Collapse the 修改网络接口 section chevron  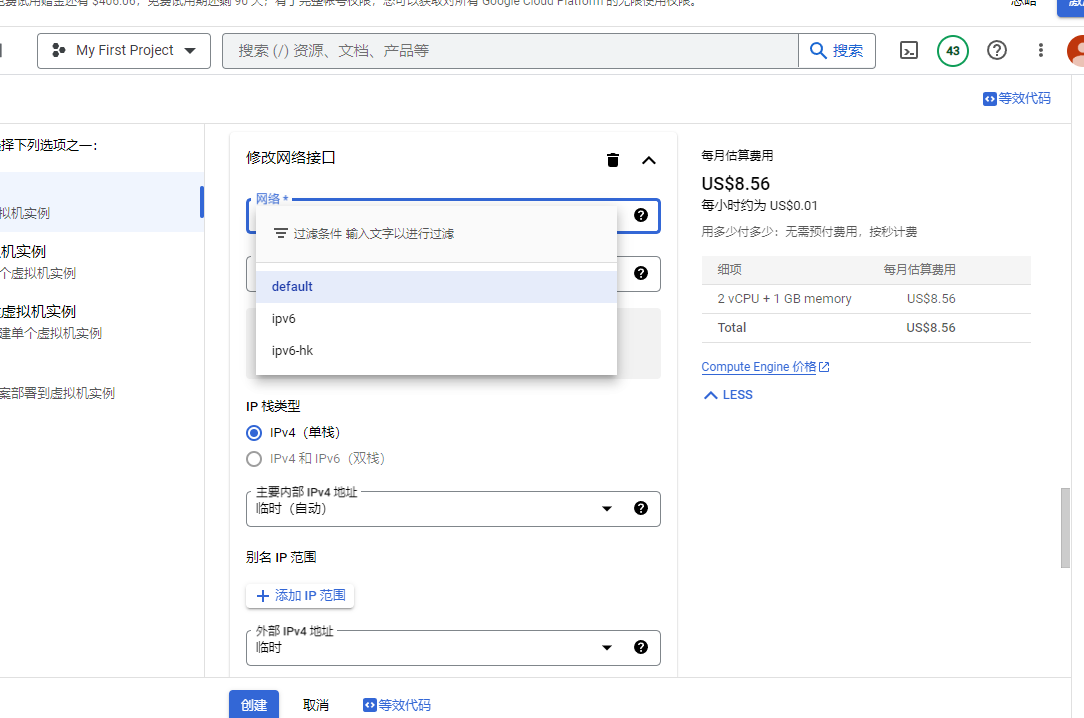[x=649, y=160]
